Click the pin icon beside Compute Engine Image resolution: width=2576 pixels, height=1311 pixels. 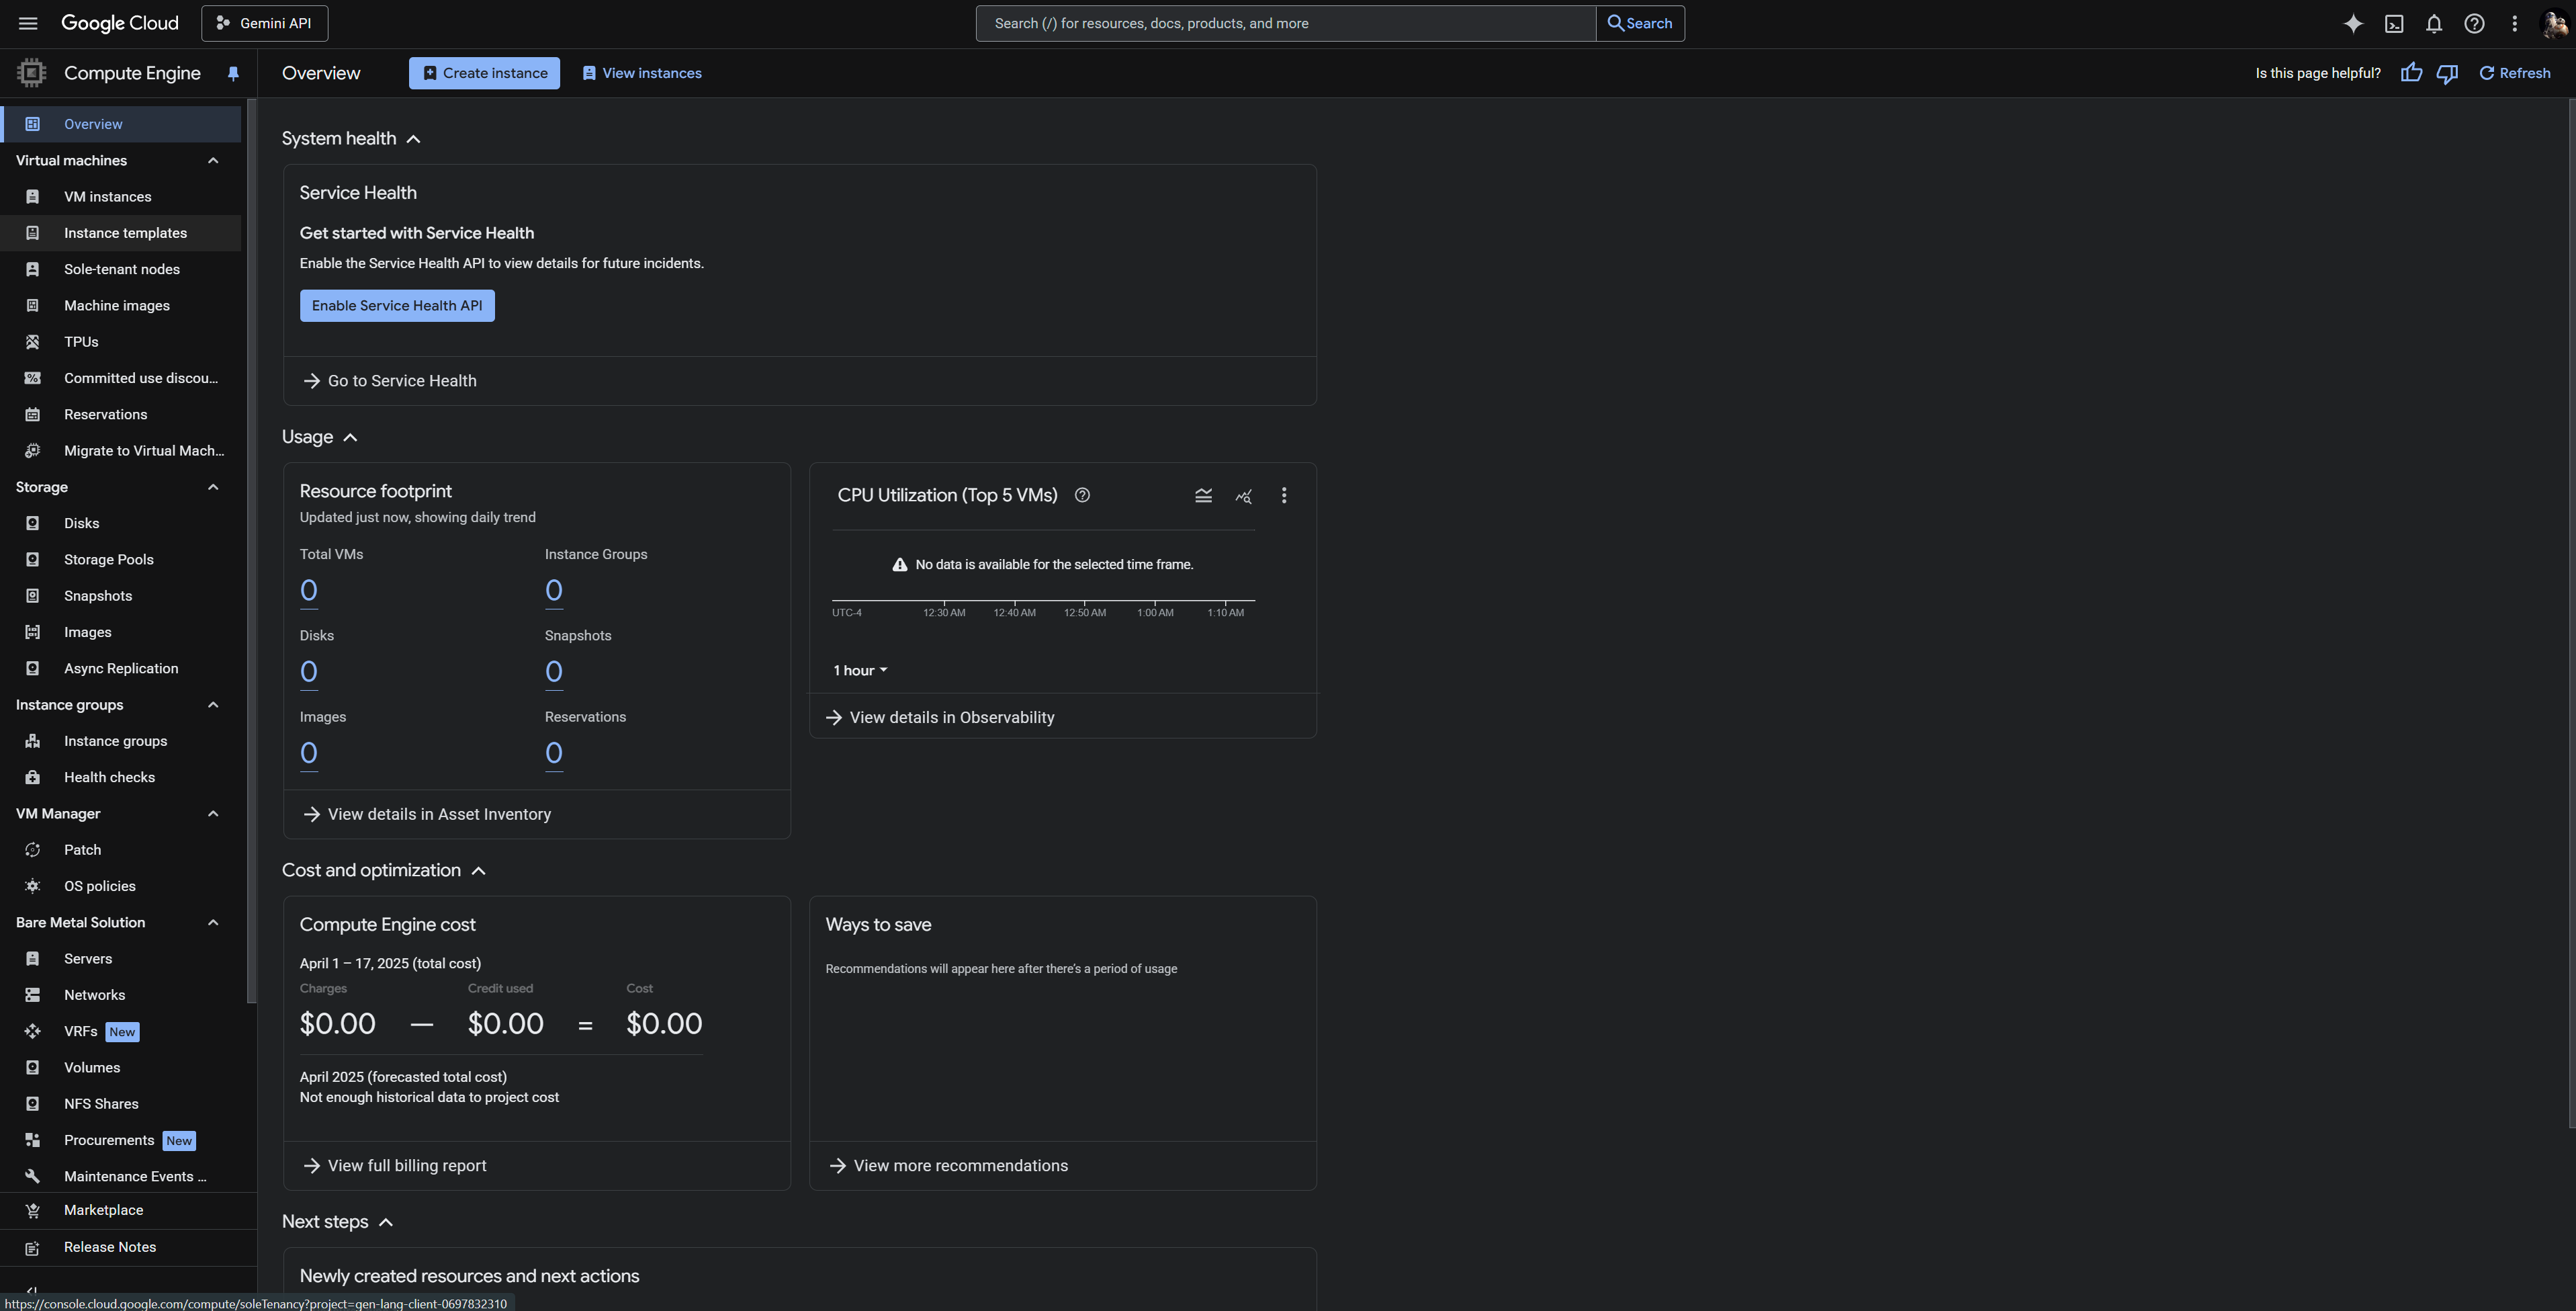(233, 73)
